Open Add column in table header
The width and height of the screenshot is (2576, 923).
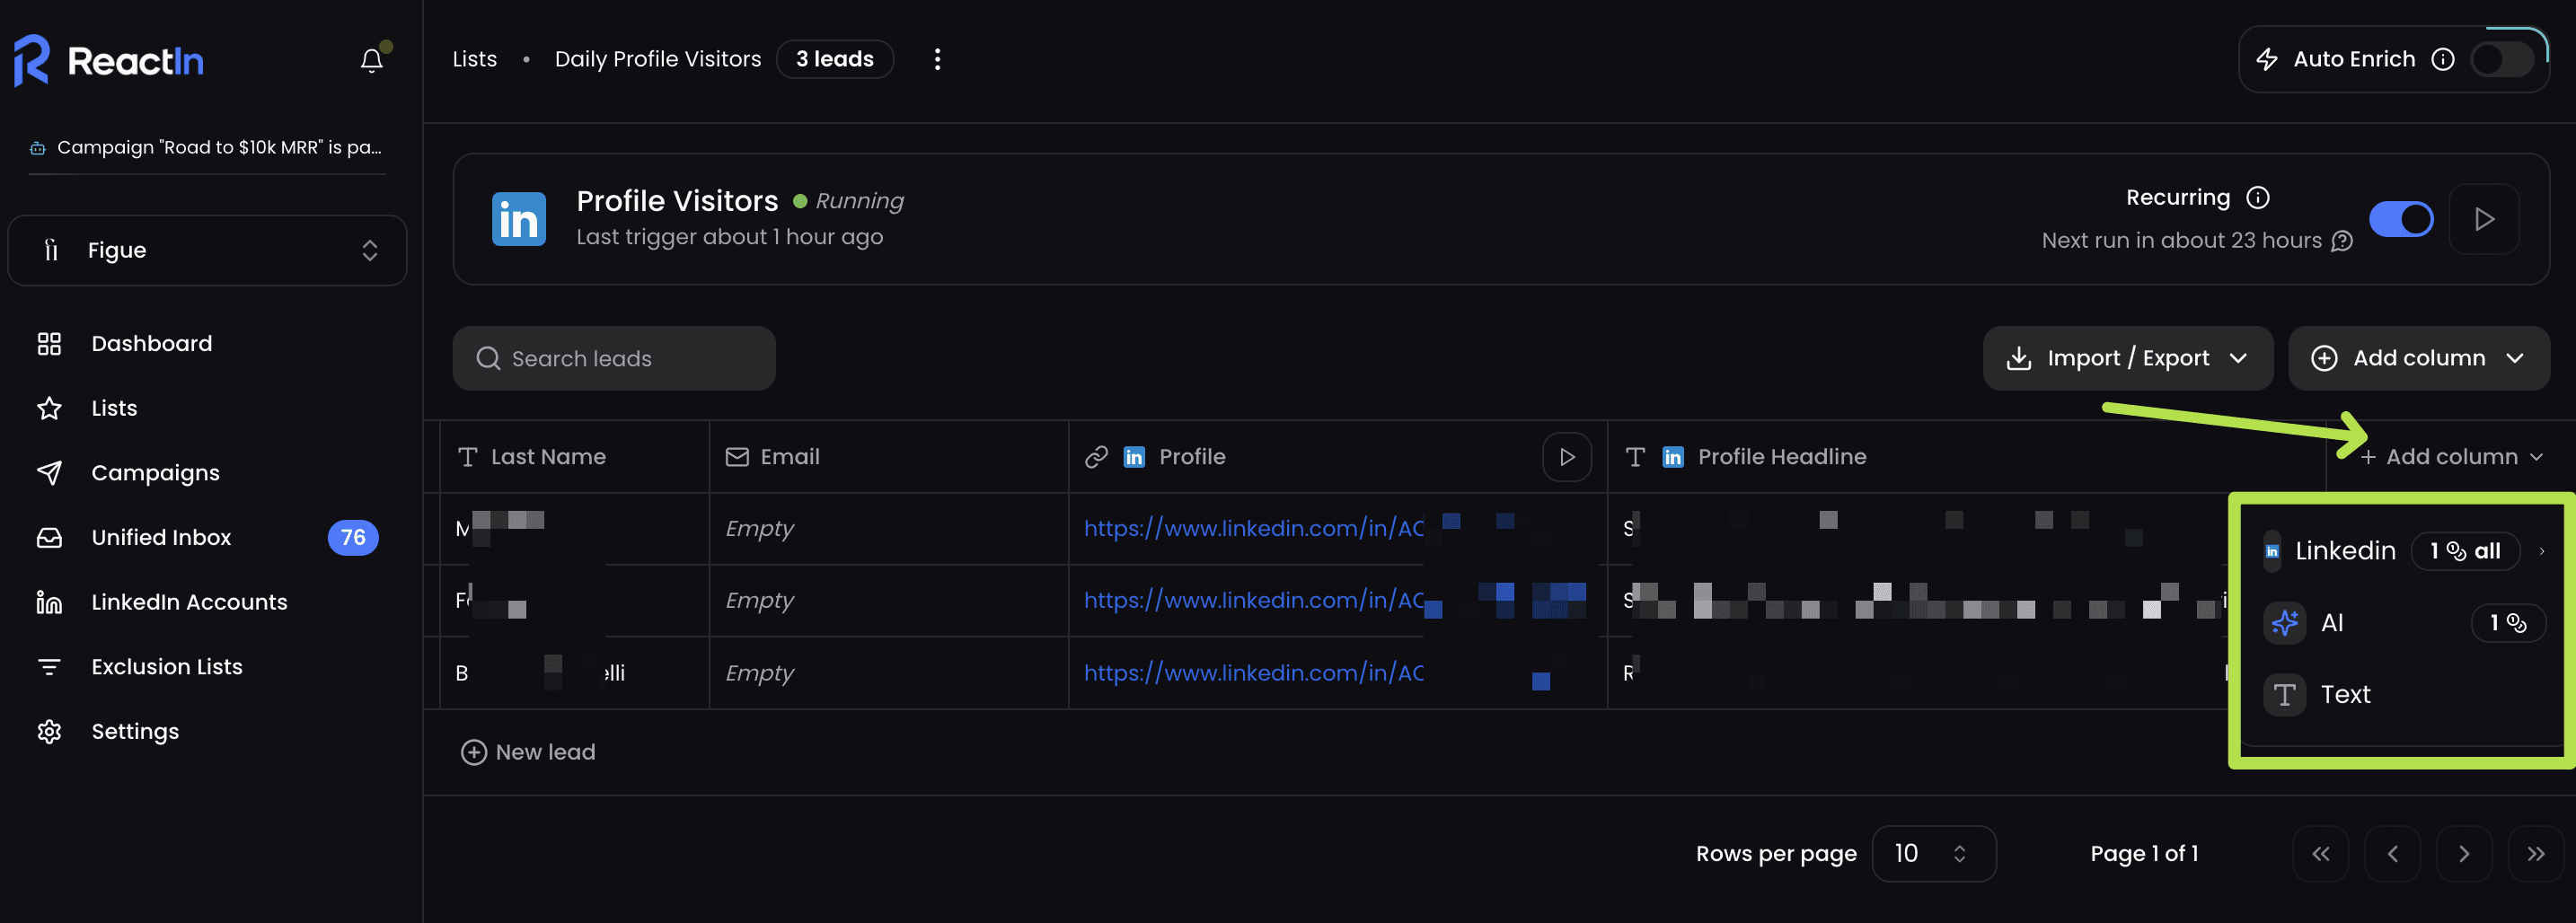(x=2451, y=457)
